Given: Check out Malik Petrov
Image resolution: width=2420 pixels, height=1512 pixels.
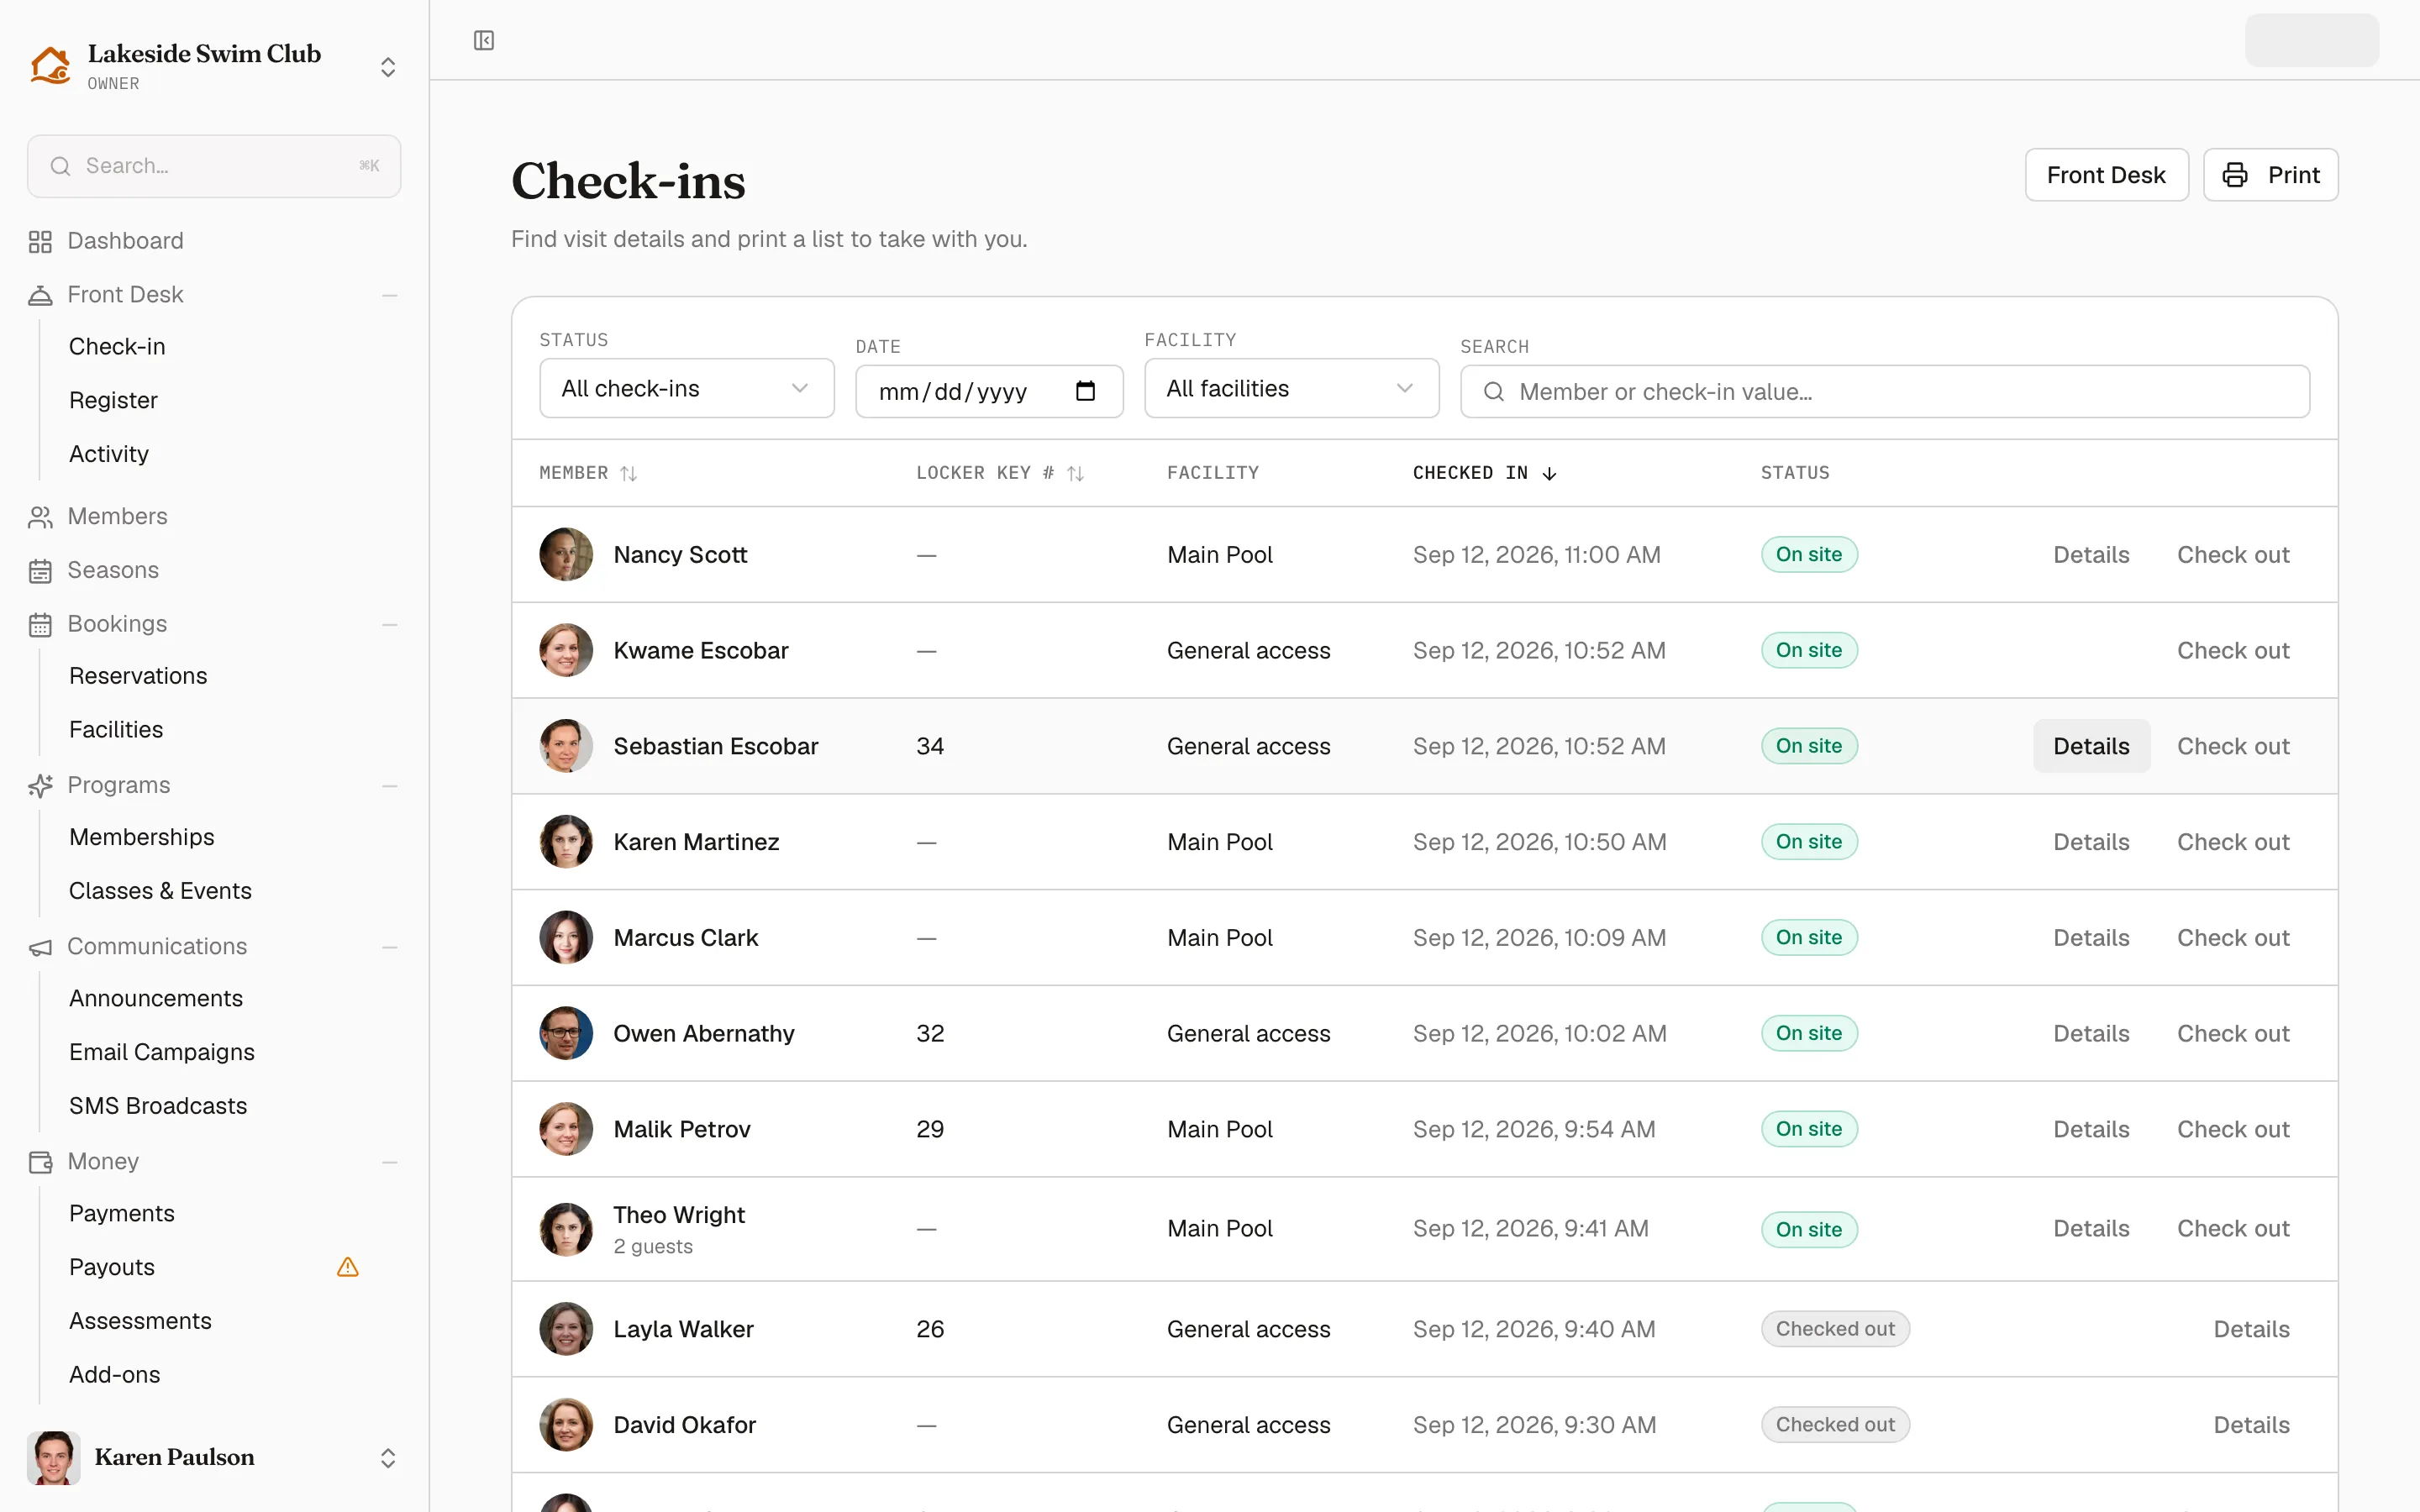Looking at the screenshot, I should point(2232,1129).
